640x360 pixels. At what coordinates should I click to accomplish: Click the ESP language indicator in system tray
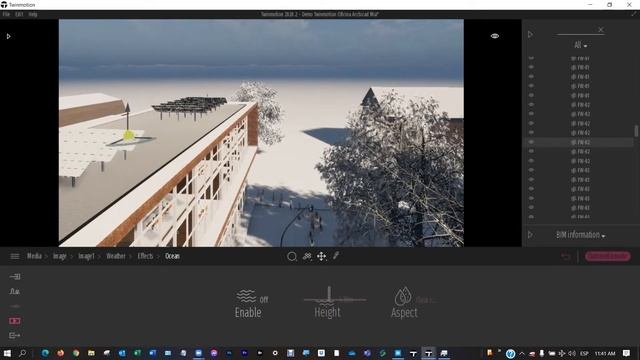point(584,353)
